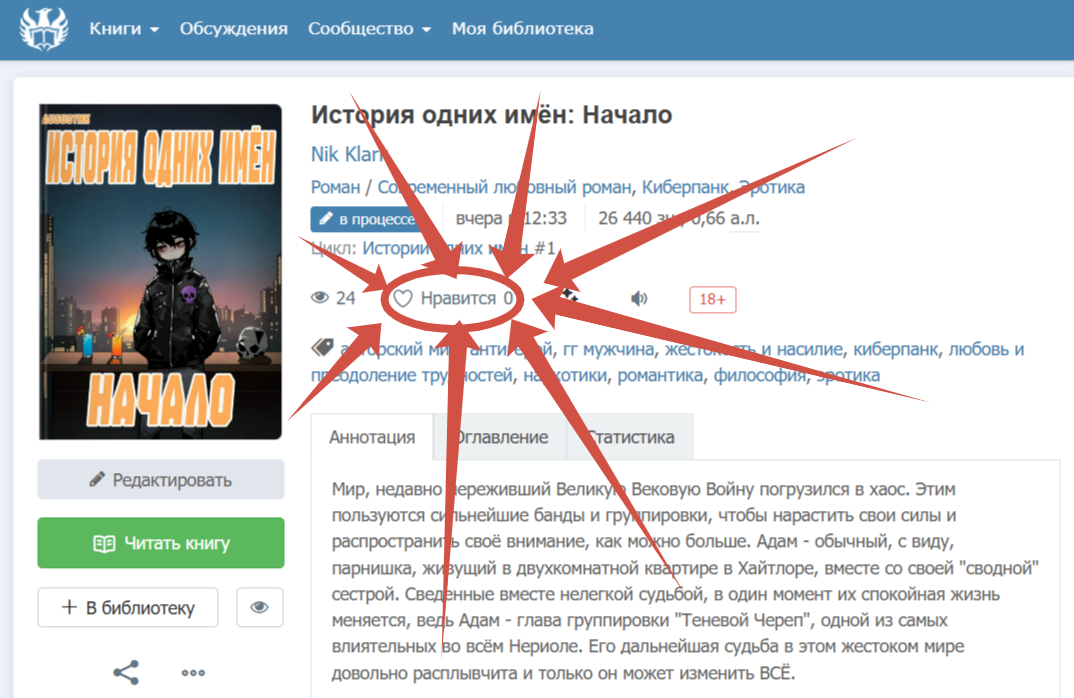1074x698 pixels.
Task: Click the eye views counter icon
Action: (x=320, y=298)
